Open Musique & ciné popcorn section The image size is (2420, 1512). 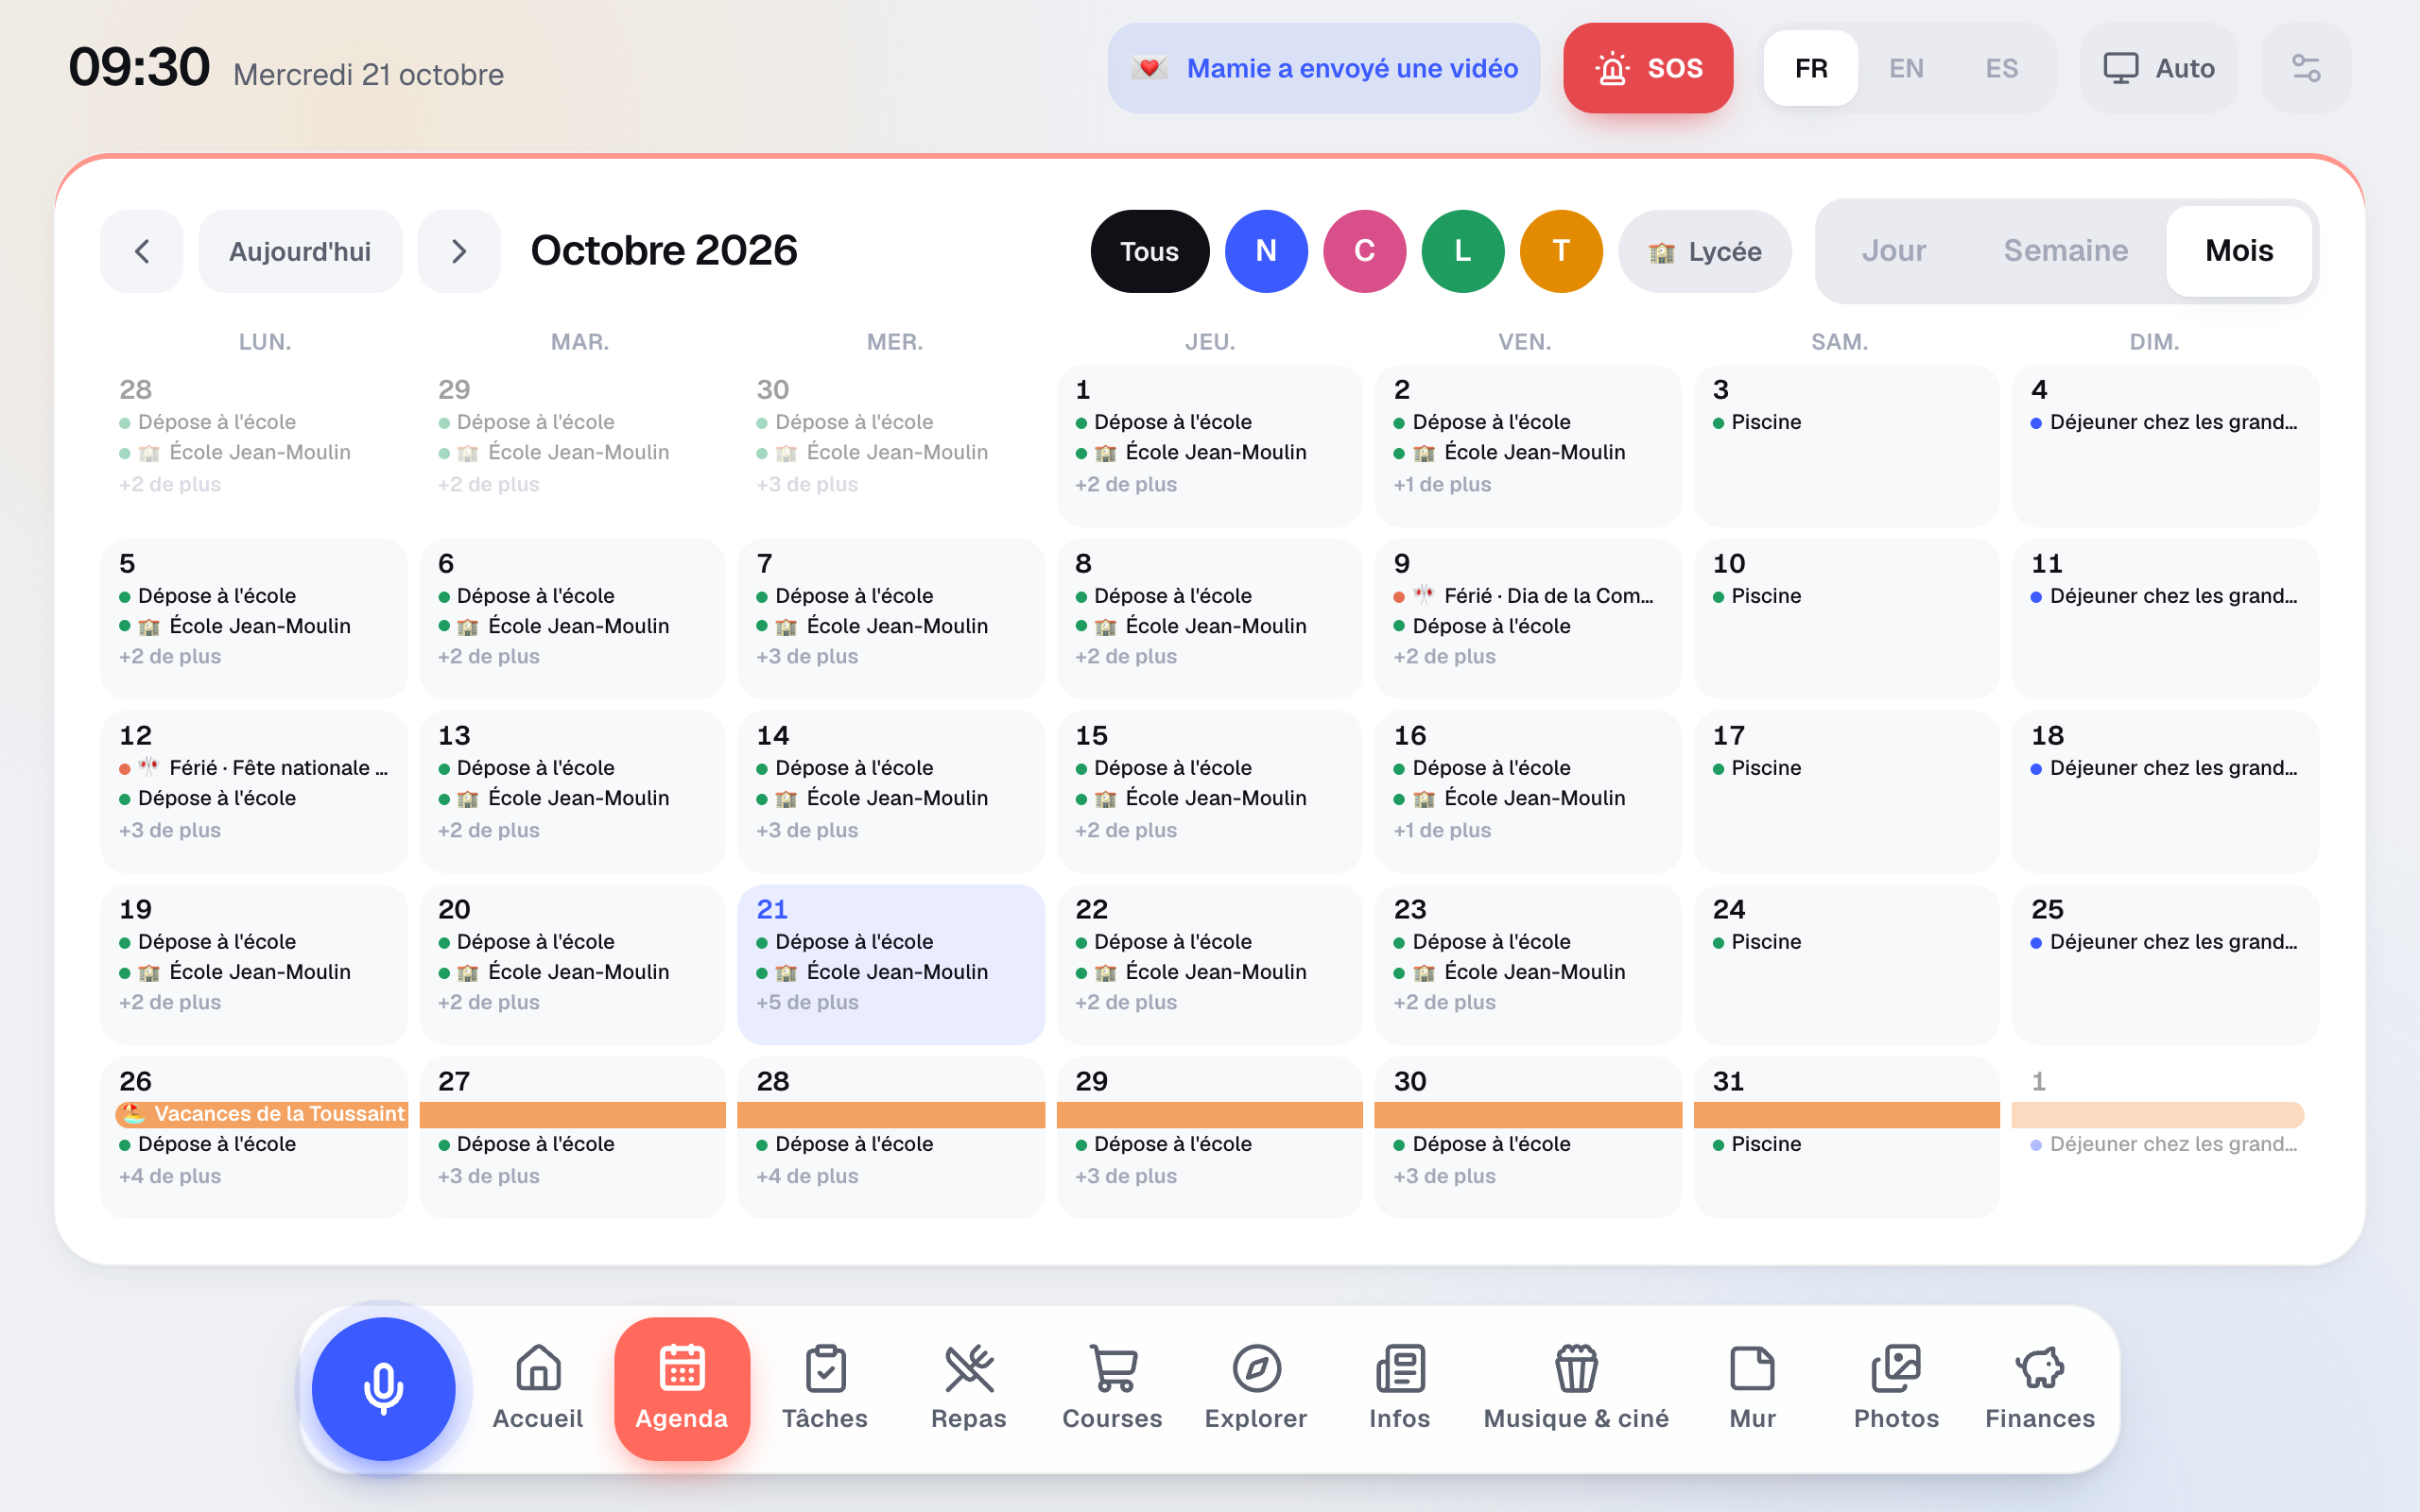tap(1576, 1388)
